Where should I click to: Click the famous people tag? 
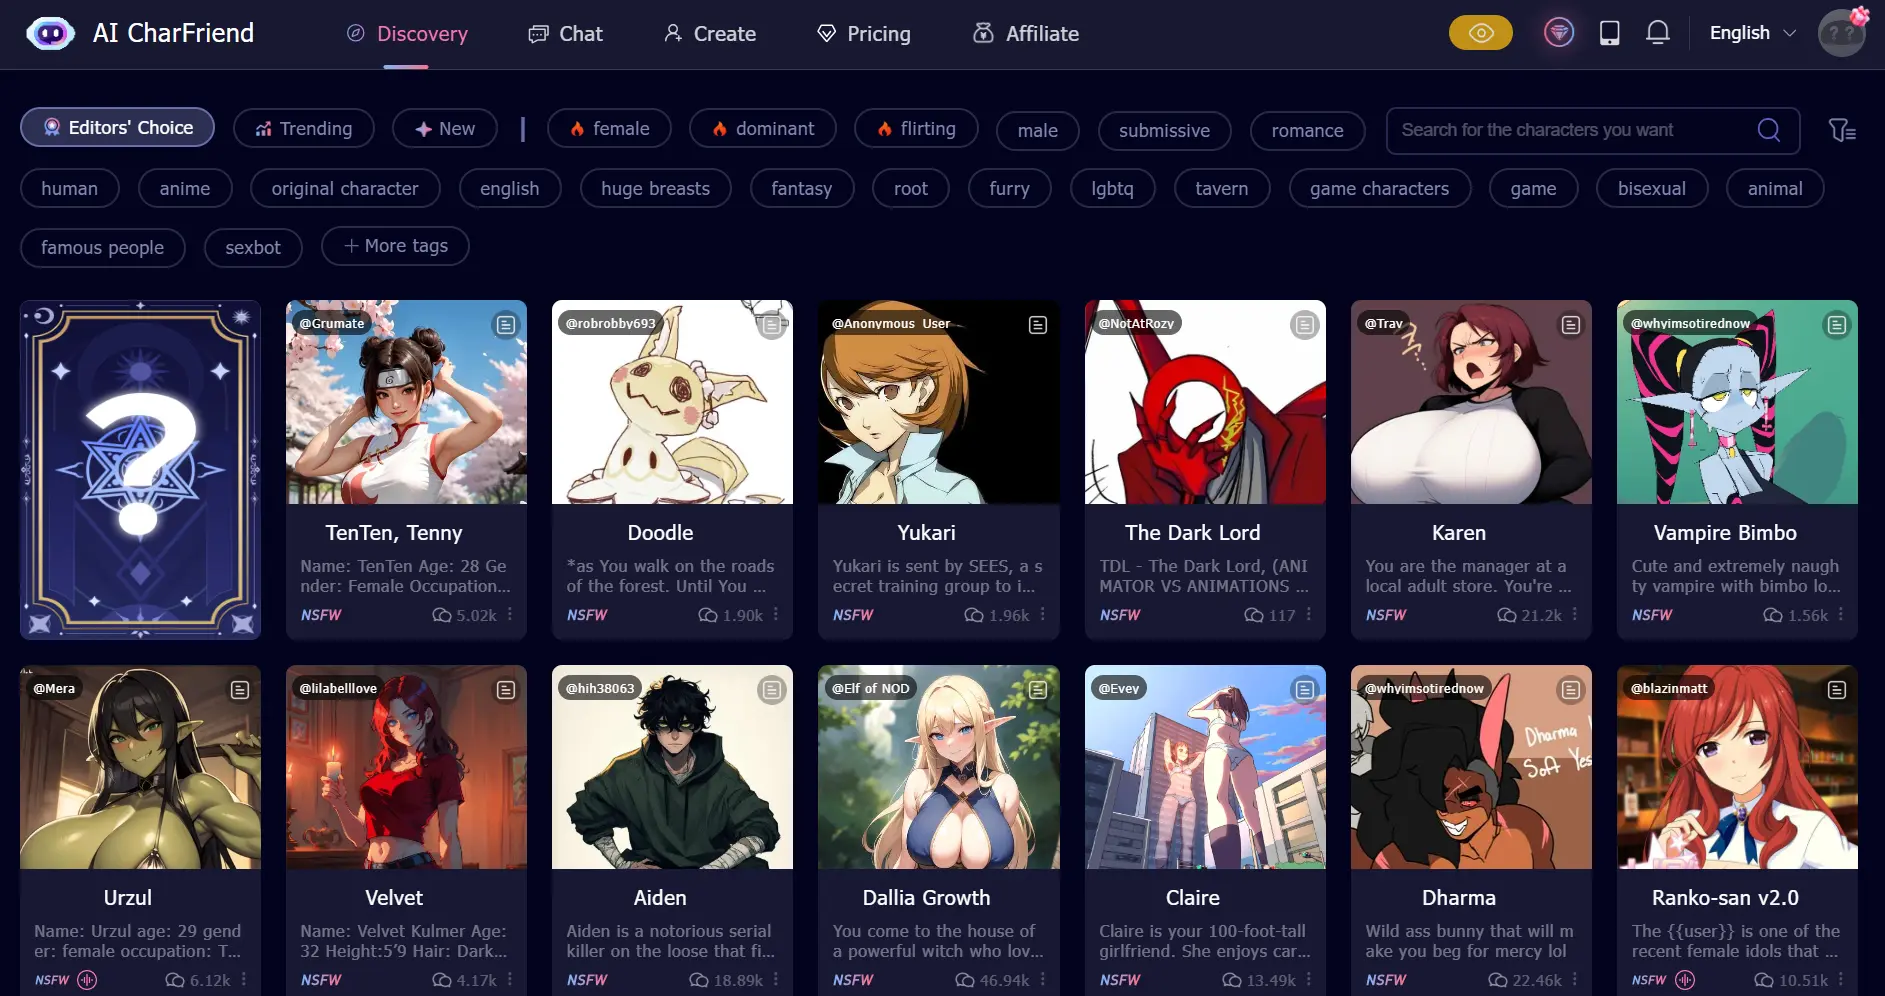coord(103,247)
